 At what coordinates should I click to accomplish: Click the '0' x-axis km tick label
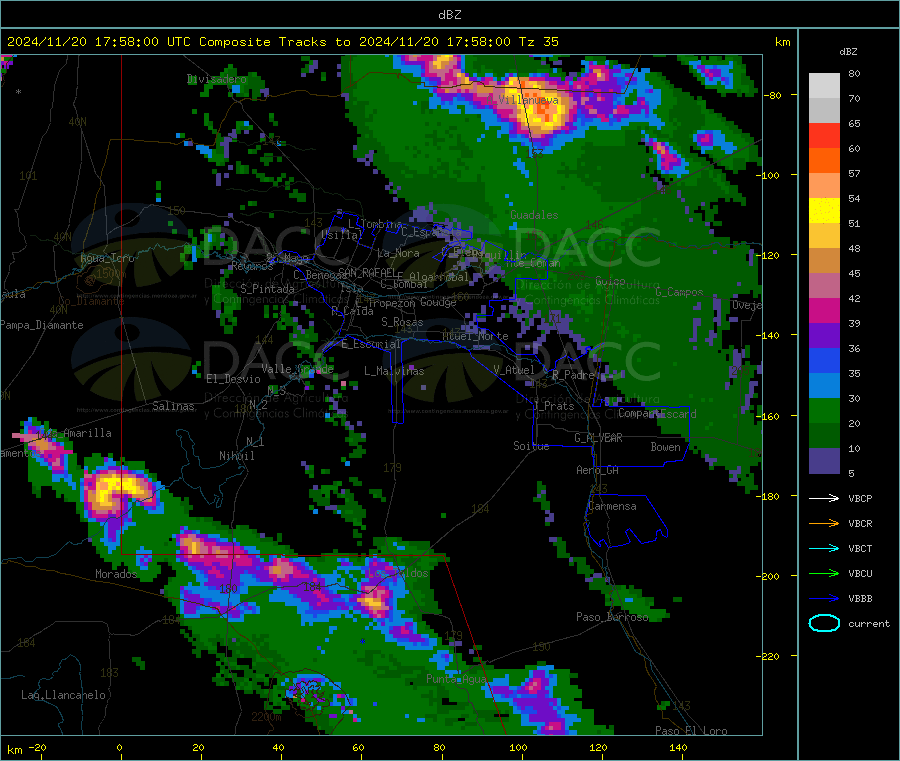[x=119, y=748]
